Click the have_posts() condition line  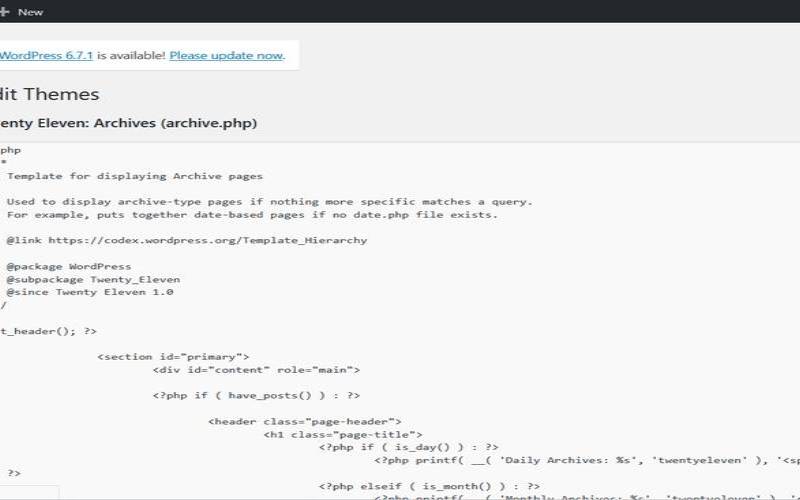click(x=256, y=396)
